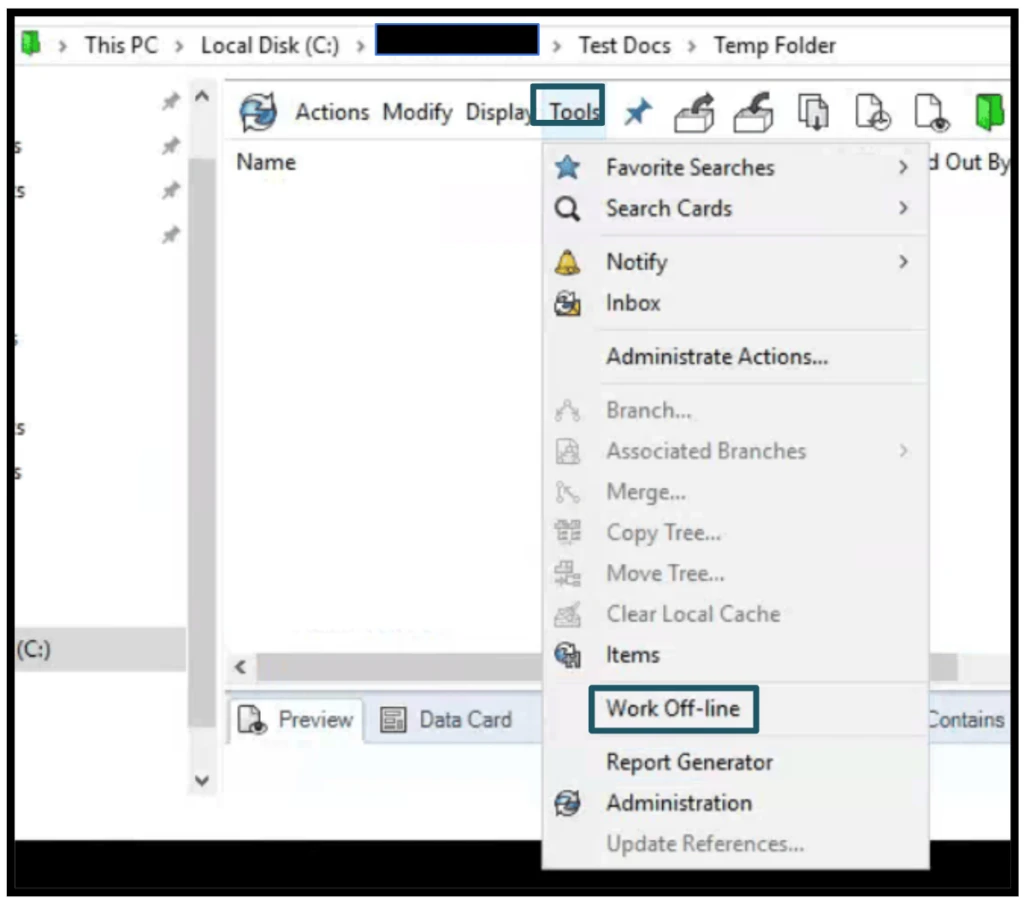The width and height of the screenshot is (1024, 903).
Task: Navigate to Test Docs in breadcrumb
Action: (624, 46)
